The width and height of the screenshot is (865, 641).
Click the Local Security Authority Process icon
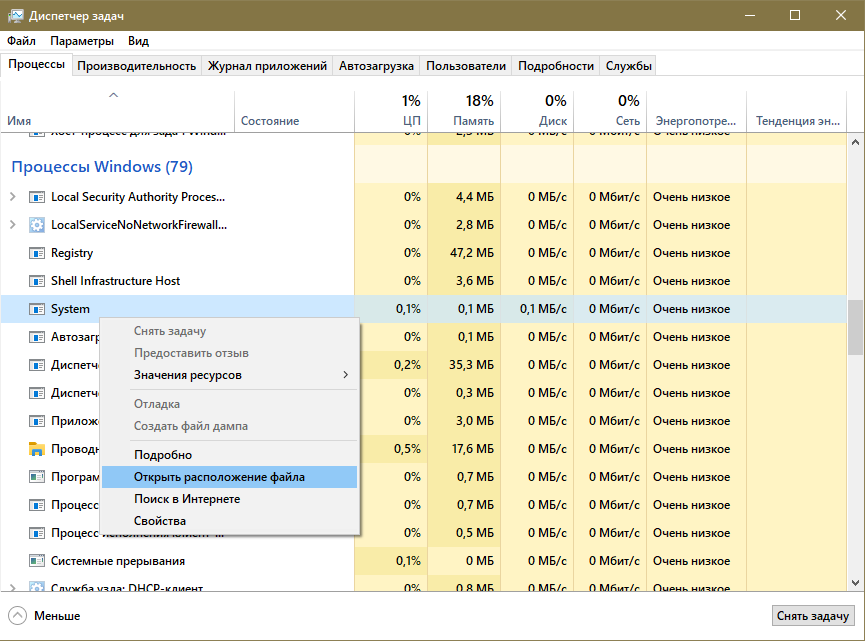pyautogui.click(x=37, y=197)
